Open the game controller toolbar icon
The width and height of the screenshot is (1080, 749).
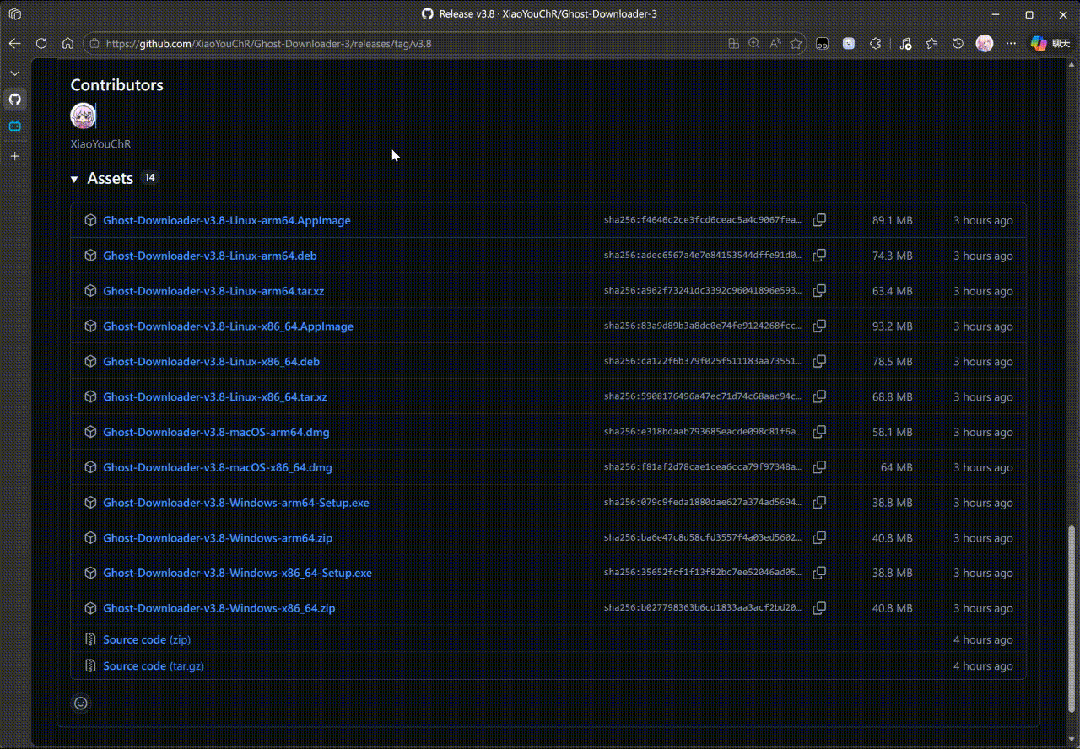(x=822, y=43)
